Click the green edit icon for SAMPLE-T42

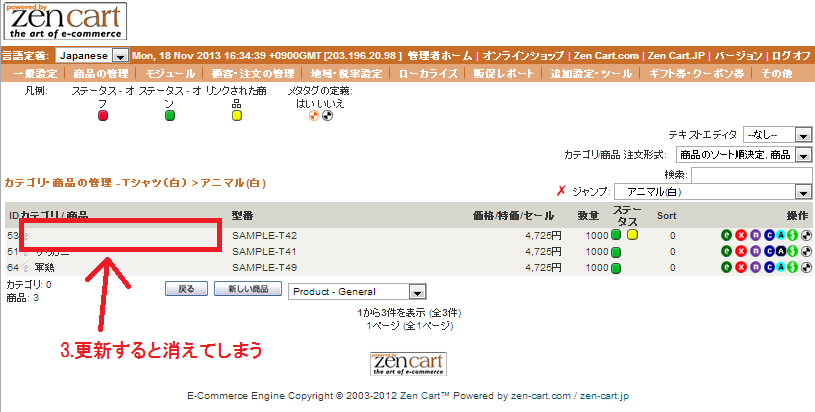(x=727, y=236)
